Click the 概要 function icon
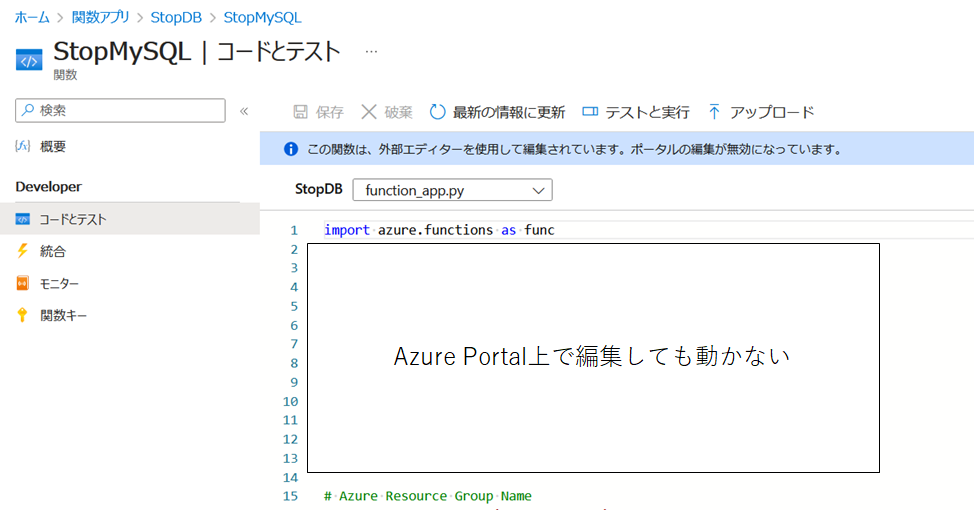 tap(22, 146)
